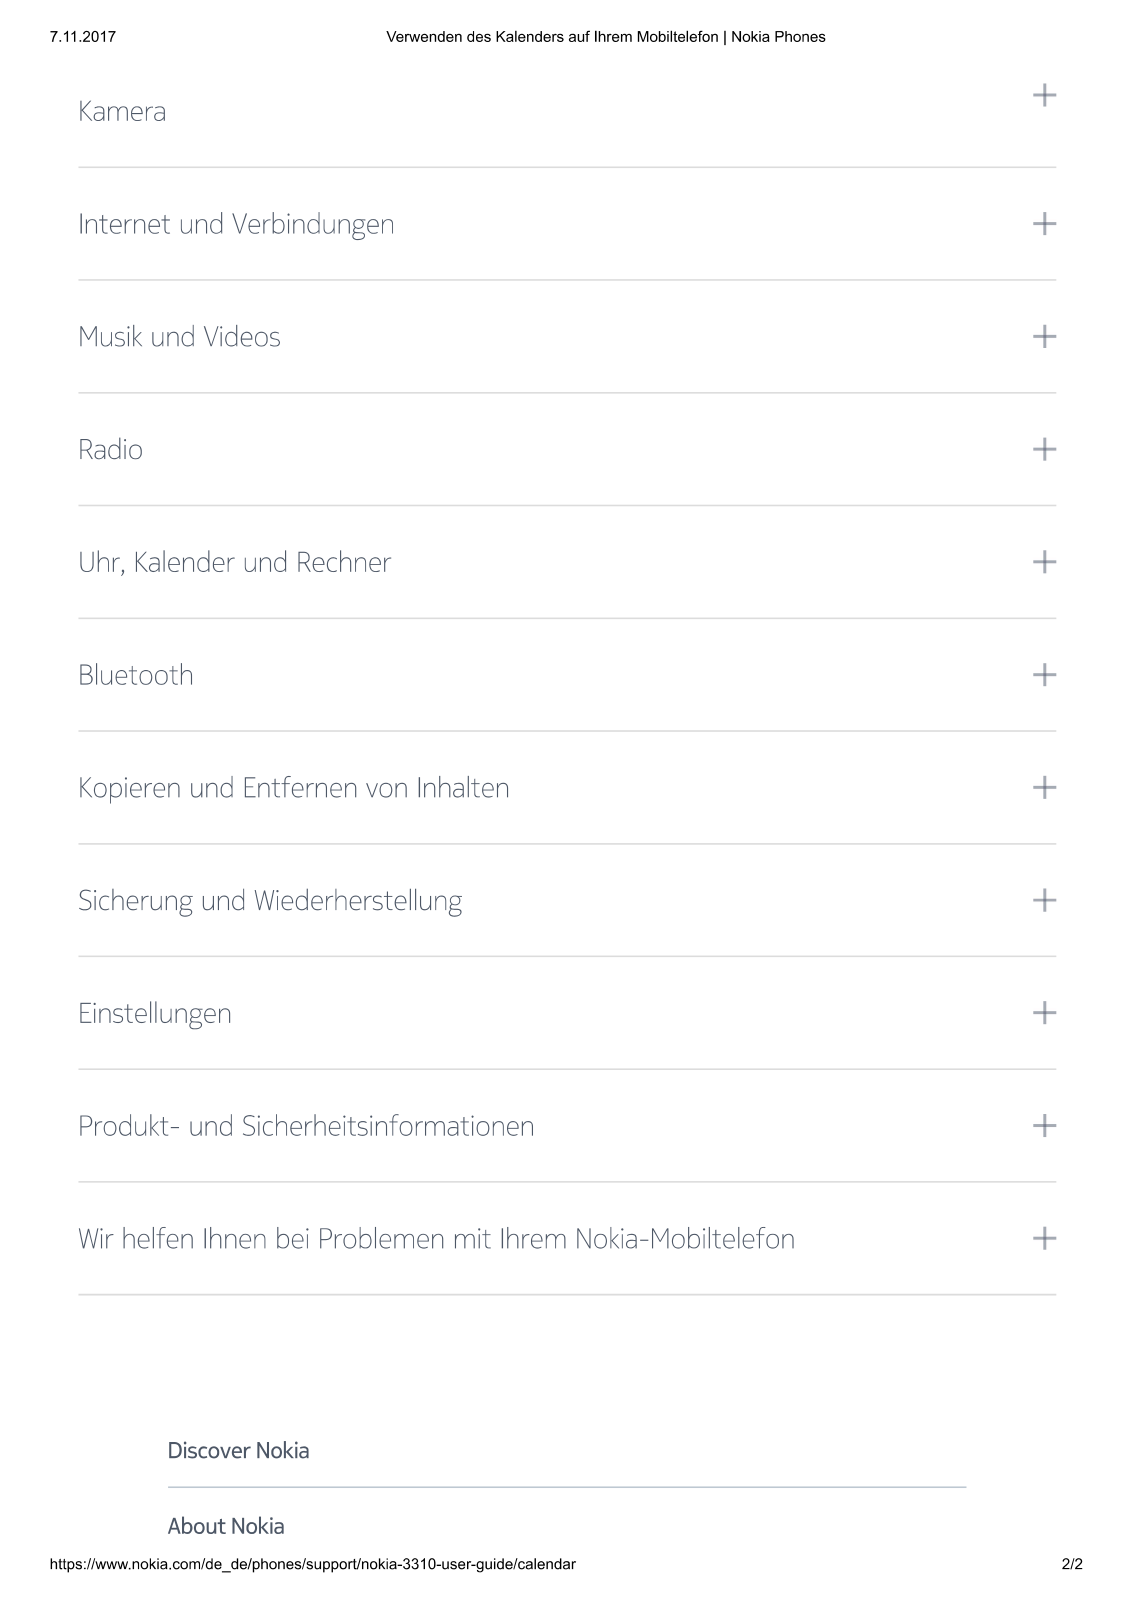1132x1601 pixels.
Task: Click the Einstellungen section title
Action: [x=155, y=1014]
